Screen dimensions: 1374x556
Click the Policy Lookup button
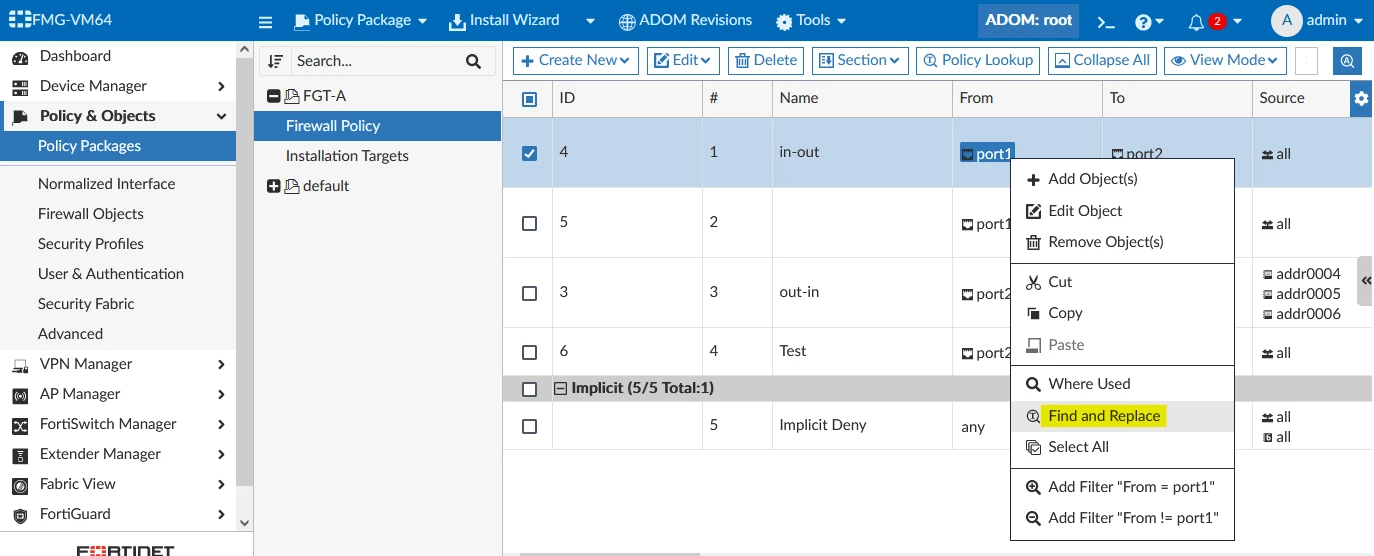[977, 61]
